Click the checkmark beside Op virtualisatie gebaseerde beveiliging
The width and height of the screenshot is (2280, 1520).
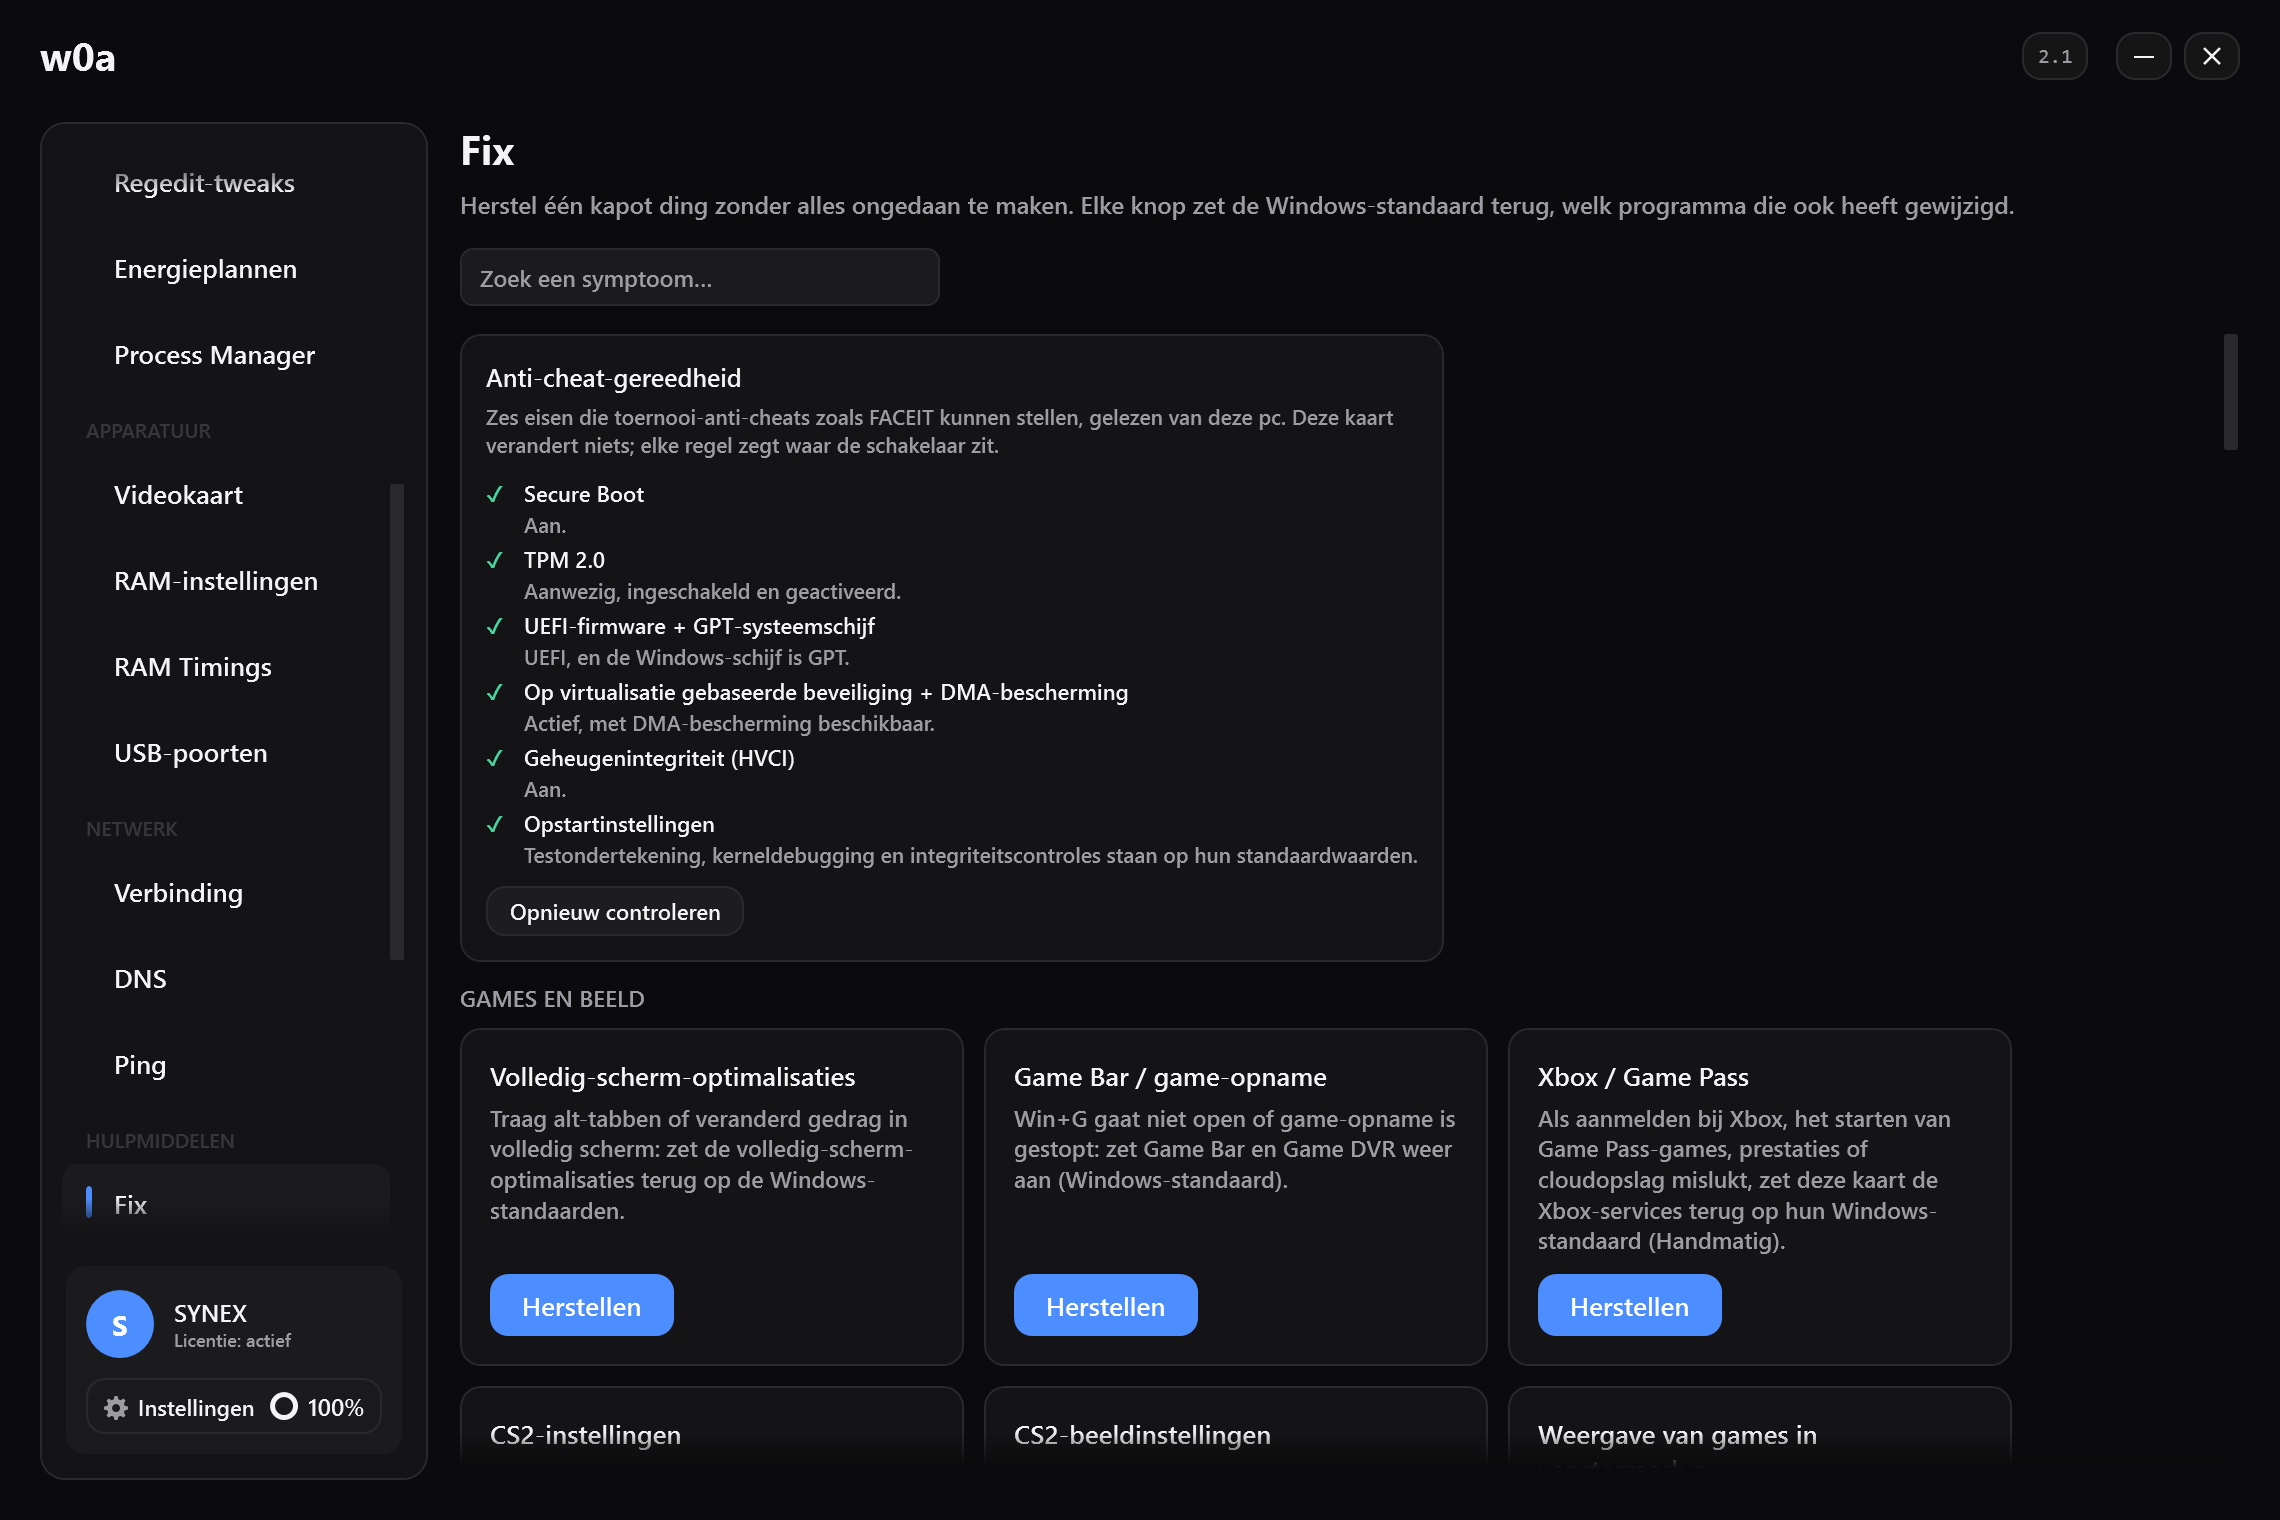494,692
